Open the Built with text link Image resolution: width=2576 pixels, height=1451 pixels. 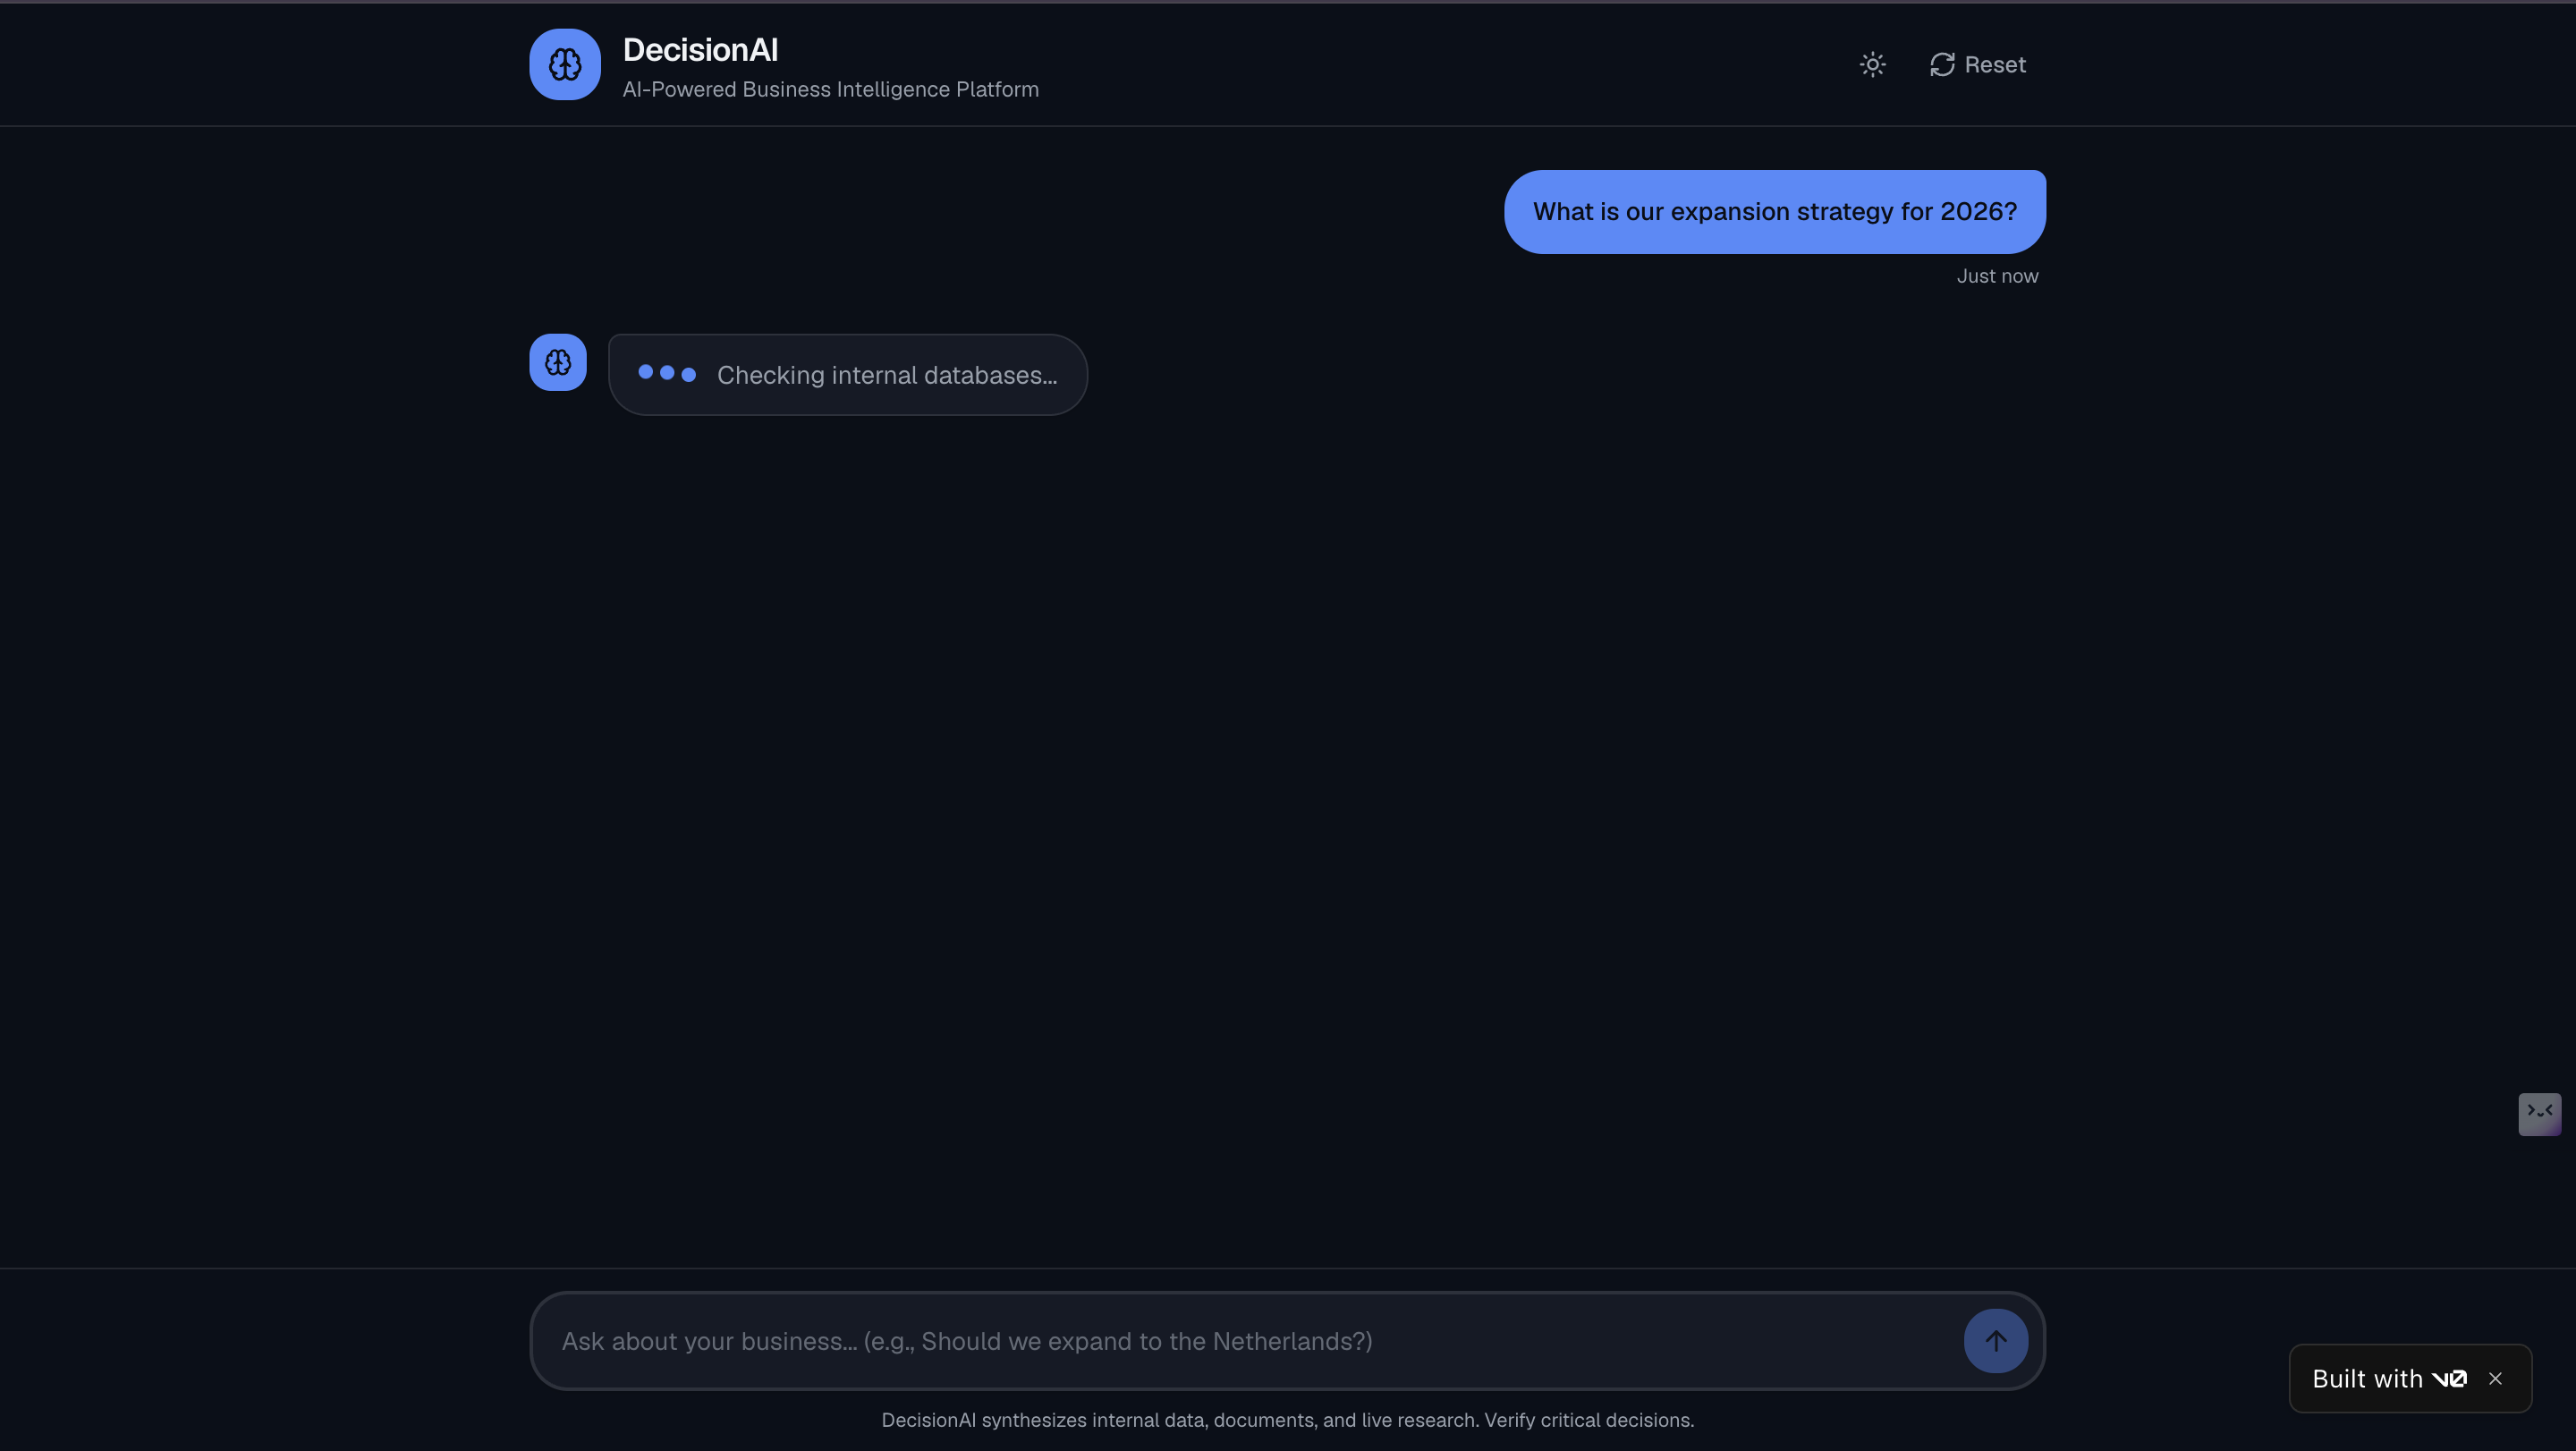click(2367, 1379)
